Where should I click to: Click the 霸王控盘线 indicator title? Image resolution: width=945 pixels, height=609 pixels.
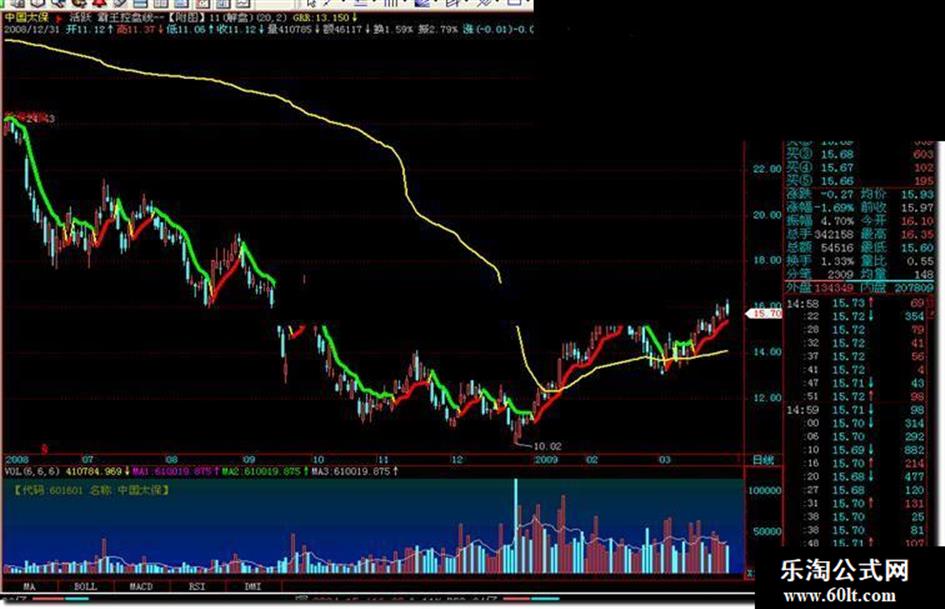(x=124, y=17)
